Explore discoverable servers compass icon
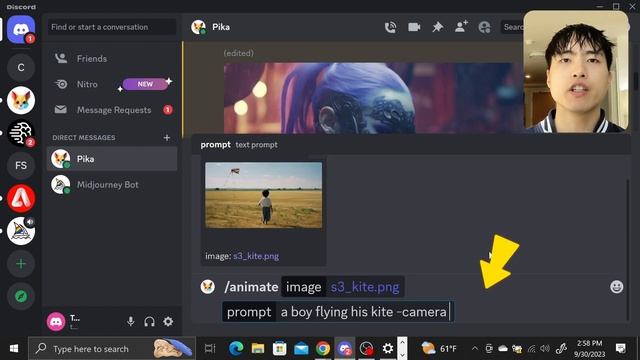 pos(21,296)
